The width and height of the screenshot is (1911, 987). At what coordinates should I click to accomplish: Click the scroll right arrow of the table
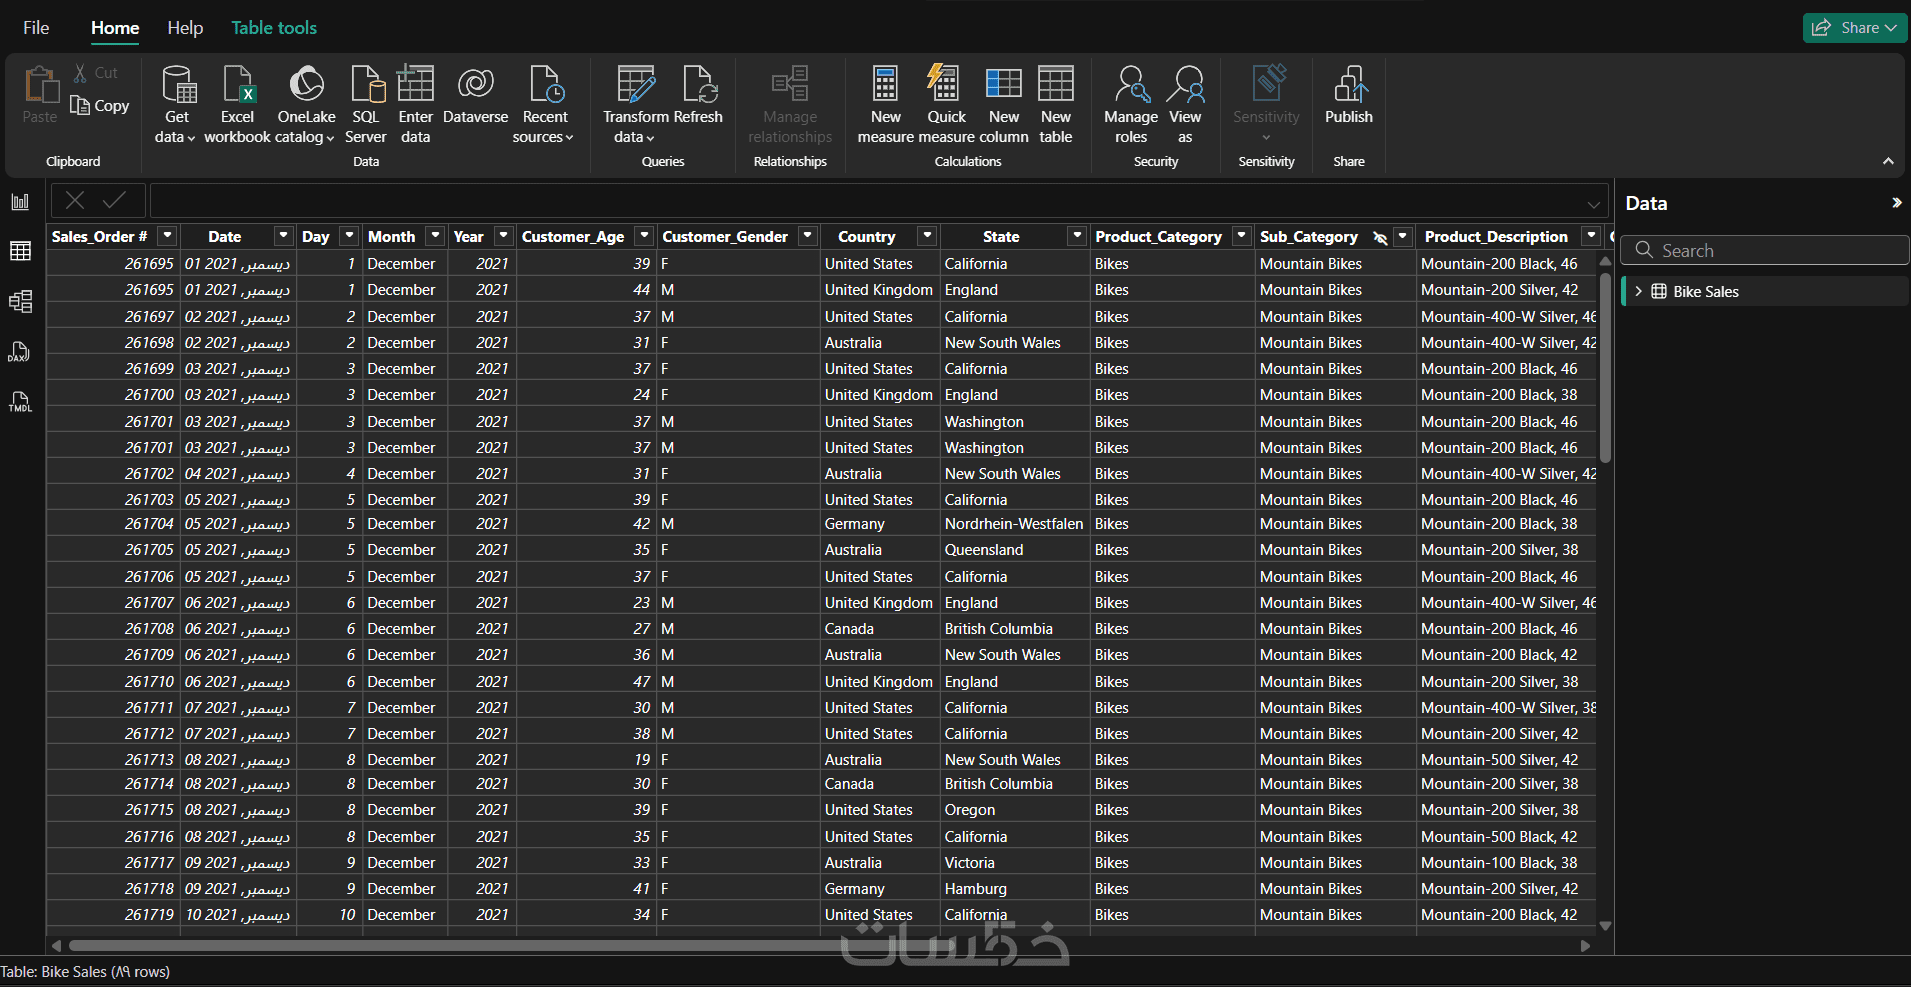(x=1585, y=946)
